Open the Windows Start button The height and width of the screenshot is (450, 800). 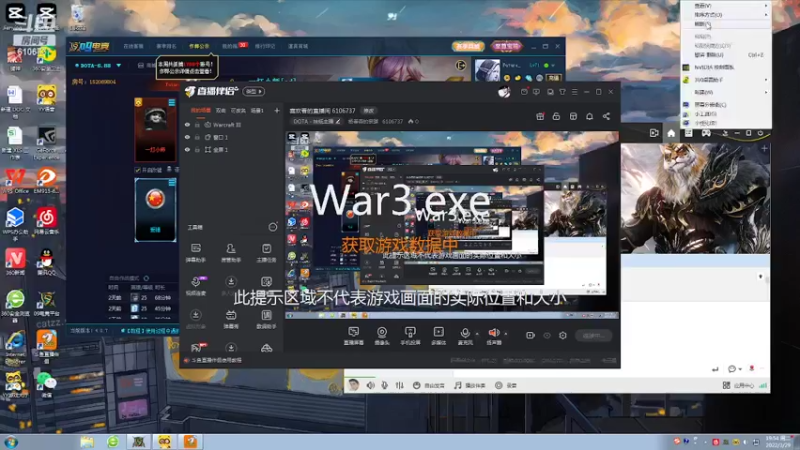[x=11, y=442]
